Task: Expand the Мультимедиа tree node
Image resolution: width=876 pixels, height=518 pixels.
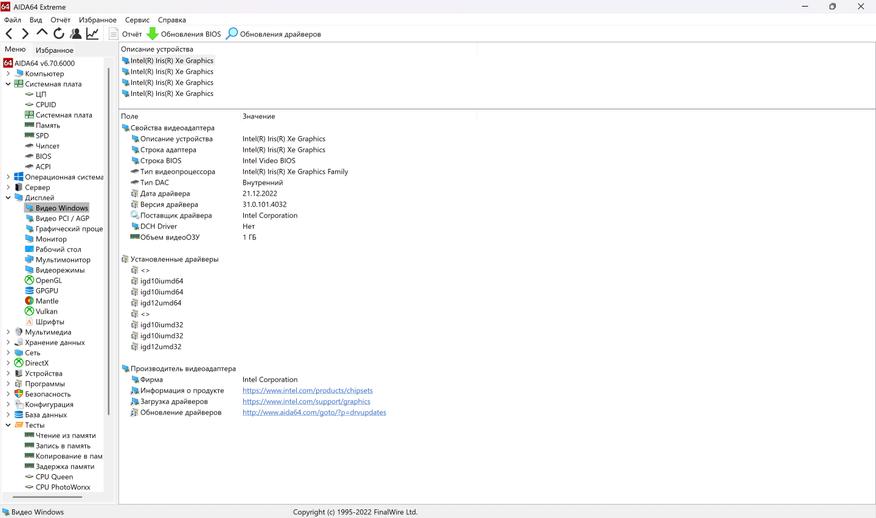Action: click(8, 332)
